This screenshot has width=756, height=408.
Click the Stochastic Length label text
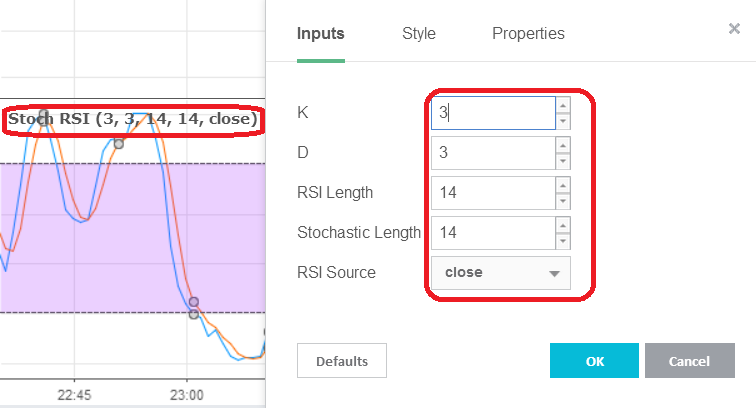(x=359, y=232)
